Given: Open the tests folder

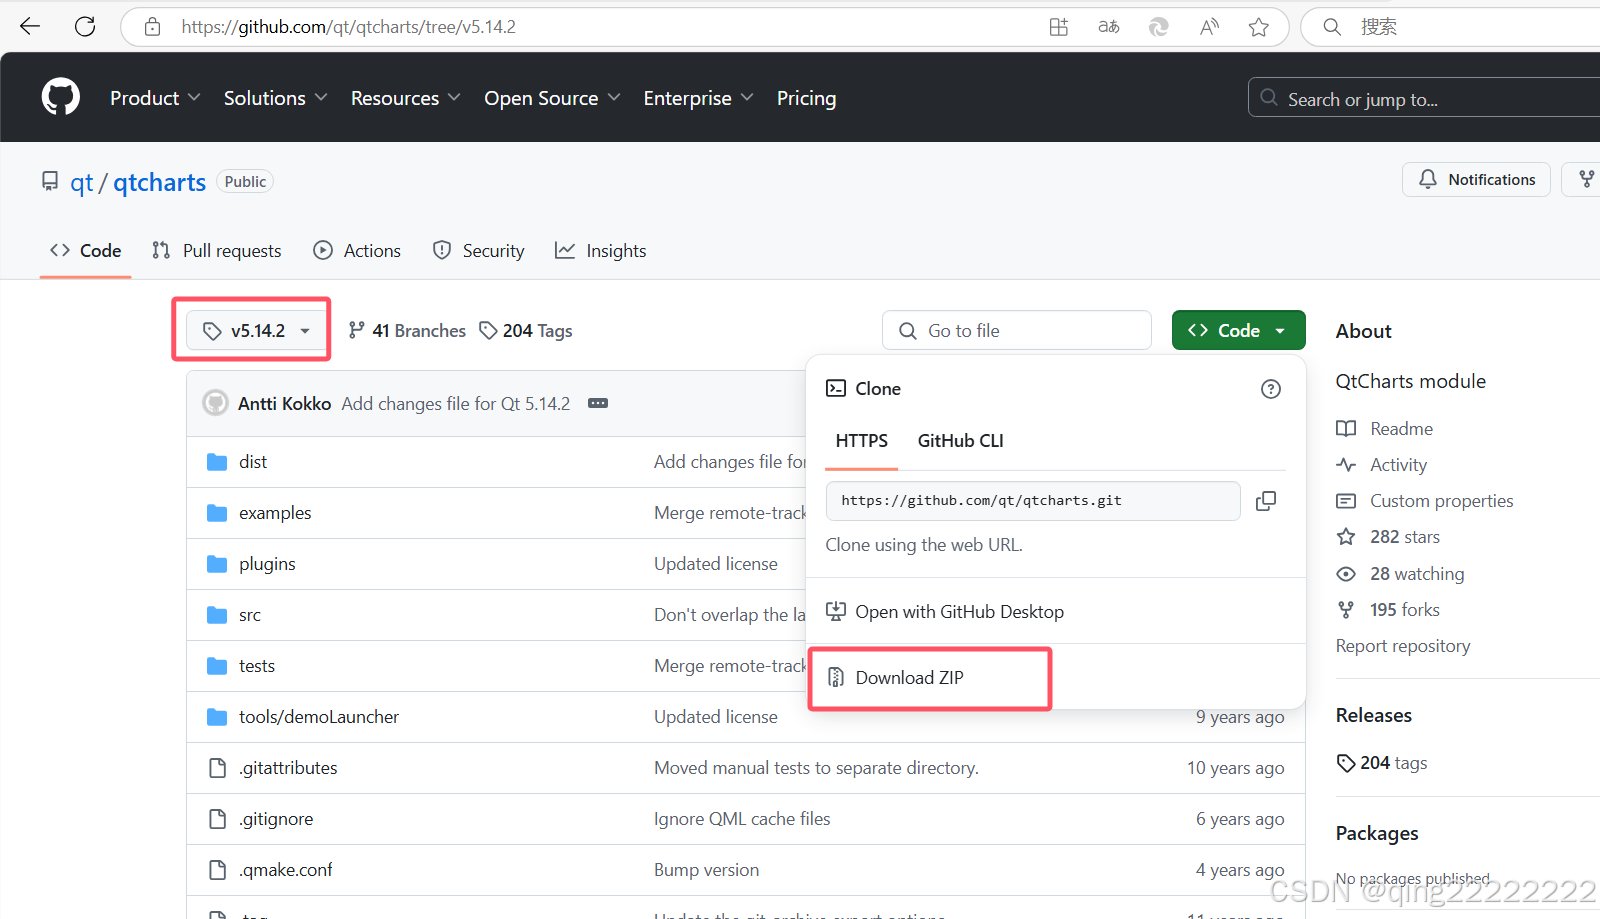Looking at the screenshot, I should click(x=257, y=666).
